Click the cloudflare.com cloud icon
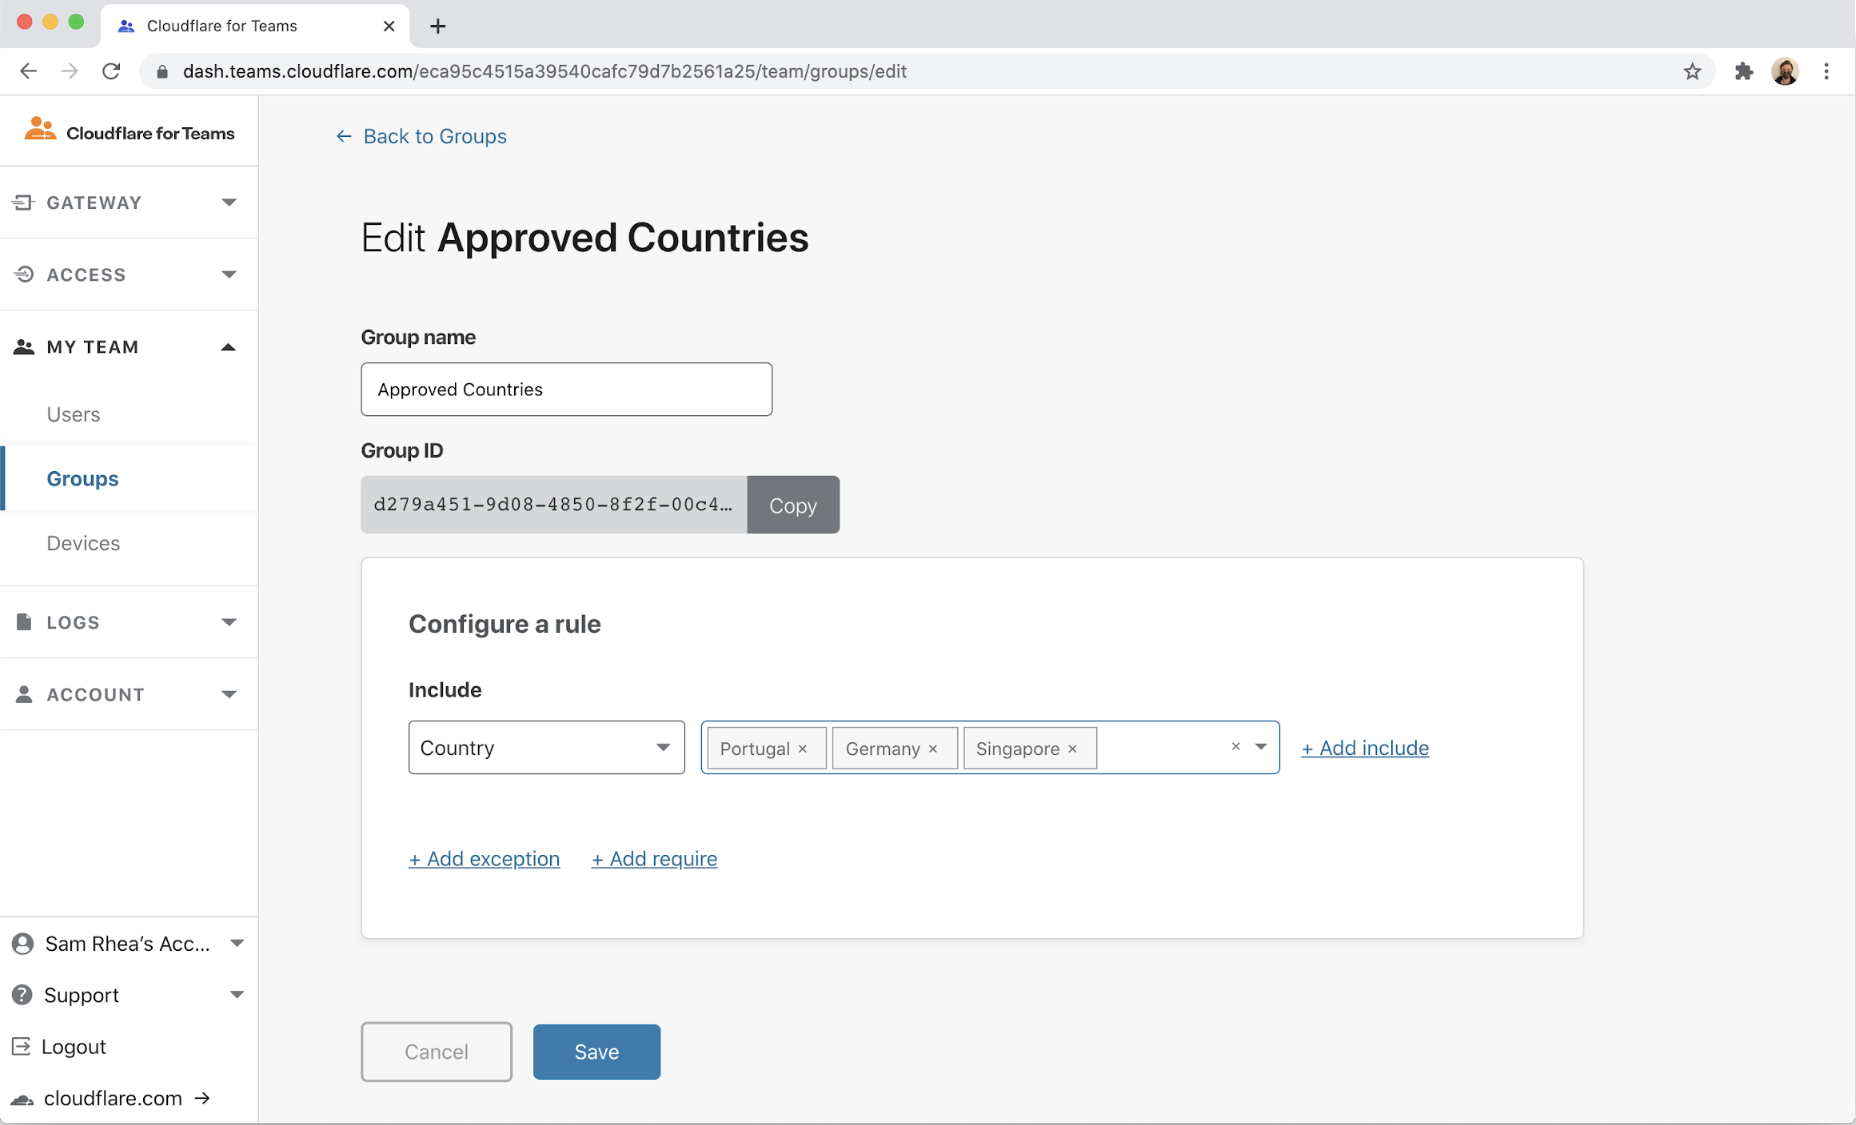This screenshot has height=1125, width=1856. tap(22, 1099)
